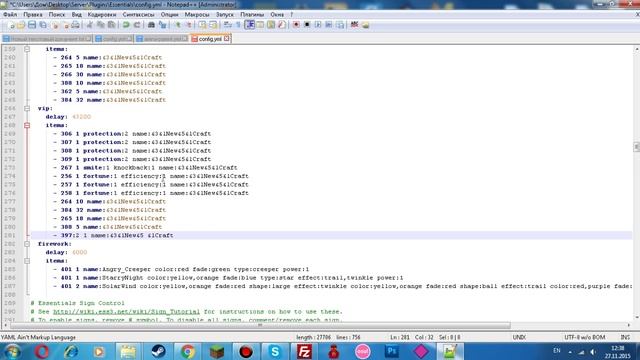Save recorded macro toolbar icon

340,25
